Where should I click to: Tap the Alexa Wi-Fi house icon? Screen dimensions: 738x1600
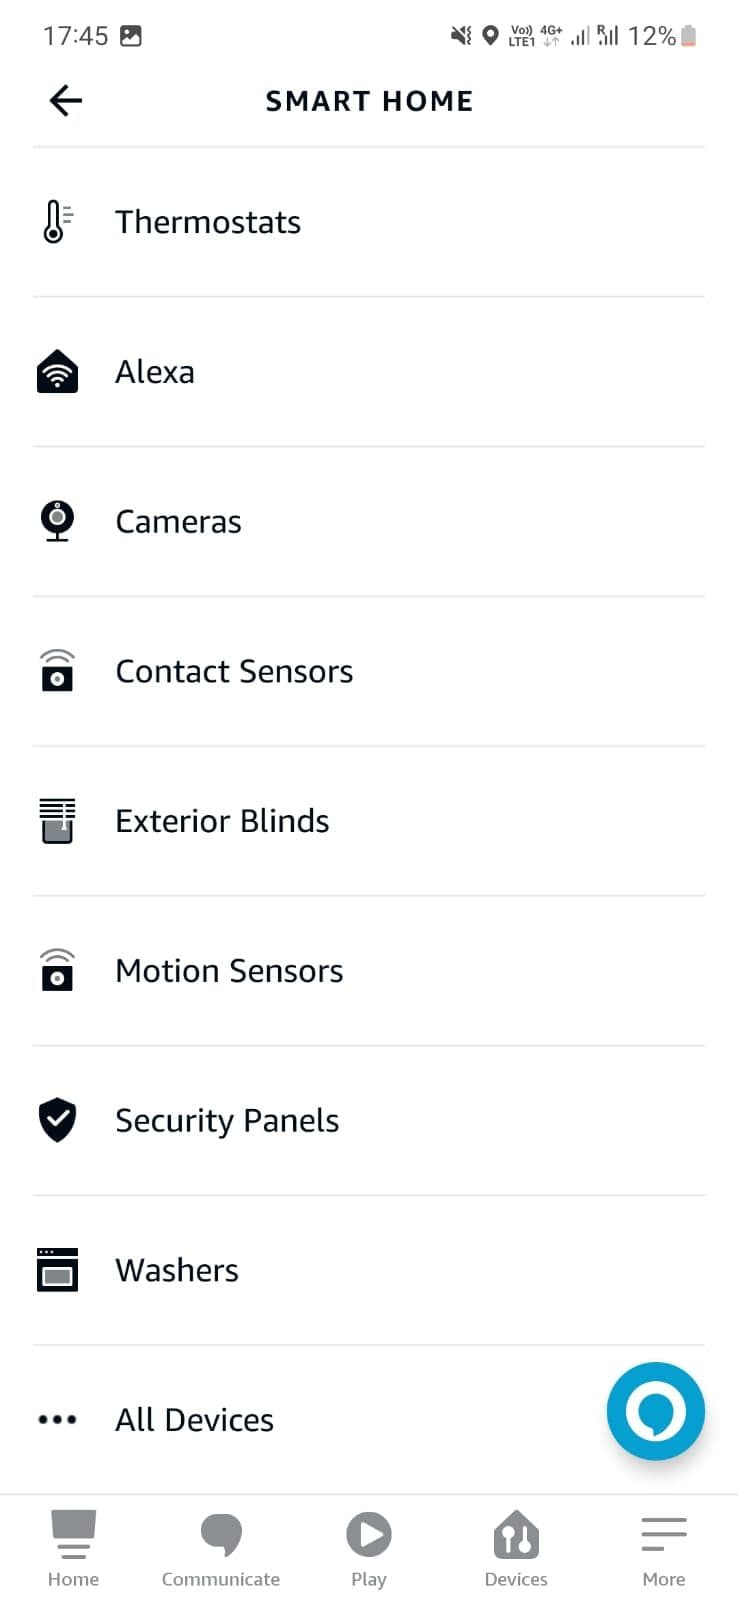pyautogui.click(x=57, y=372)
